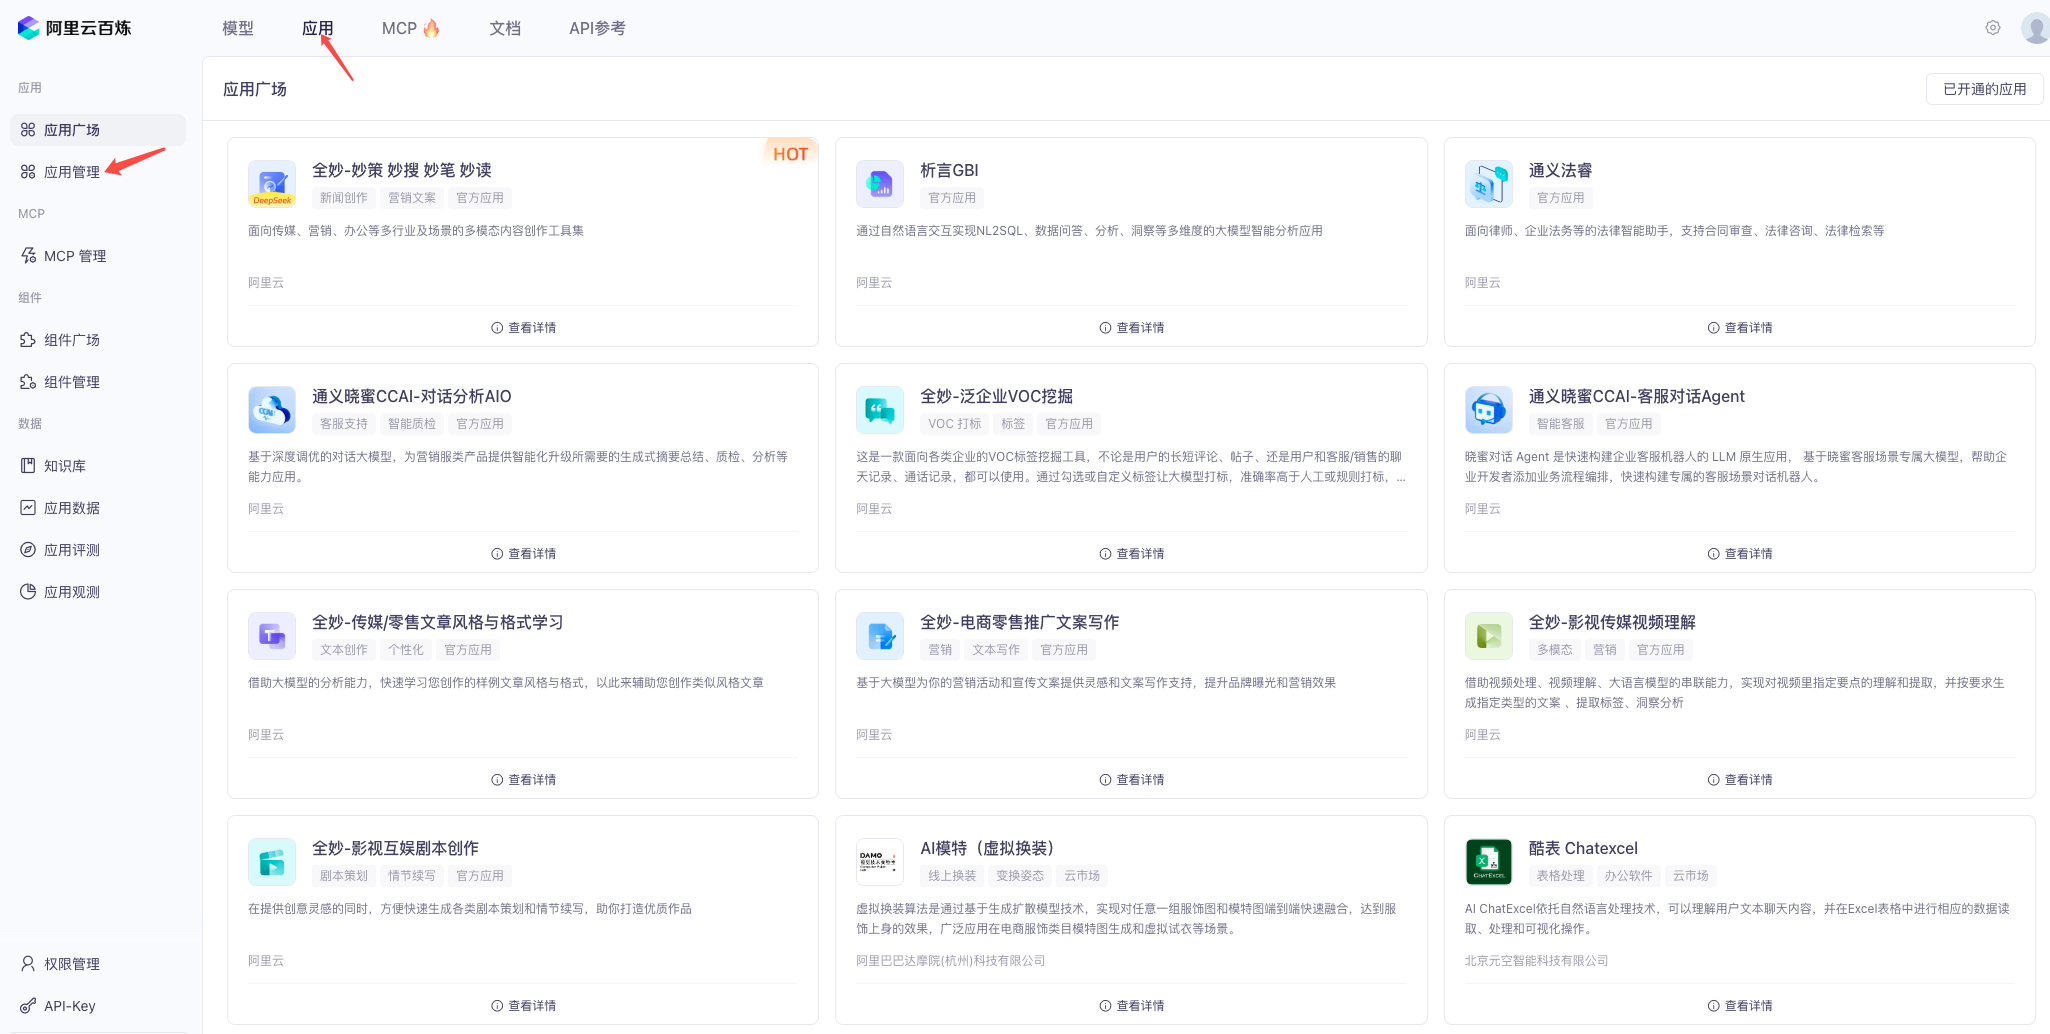Image resolution: width=2050 pixels, height=1034 pixels.
Task: Click the 全妙-影视传媒视频理解 app icon
Action: 1489,636
